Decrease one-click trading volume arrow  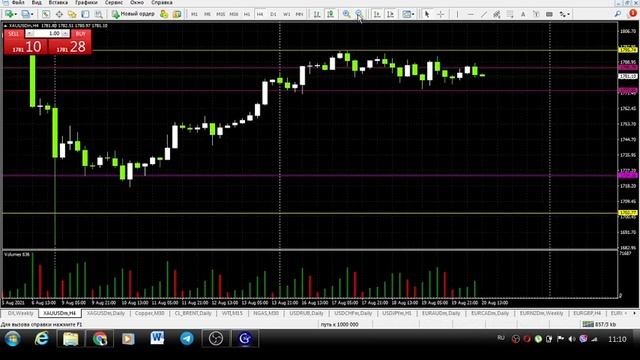coord(30,33)
